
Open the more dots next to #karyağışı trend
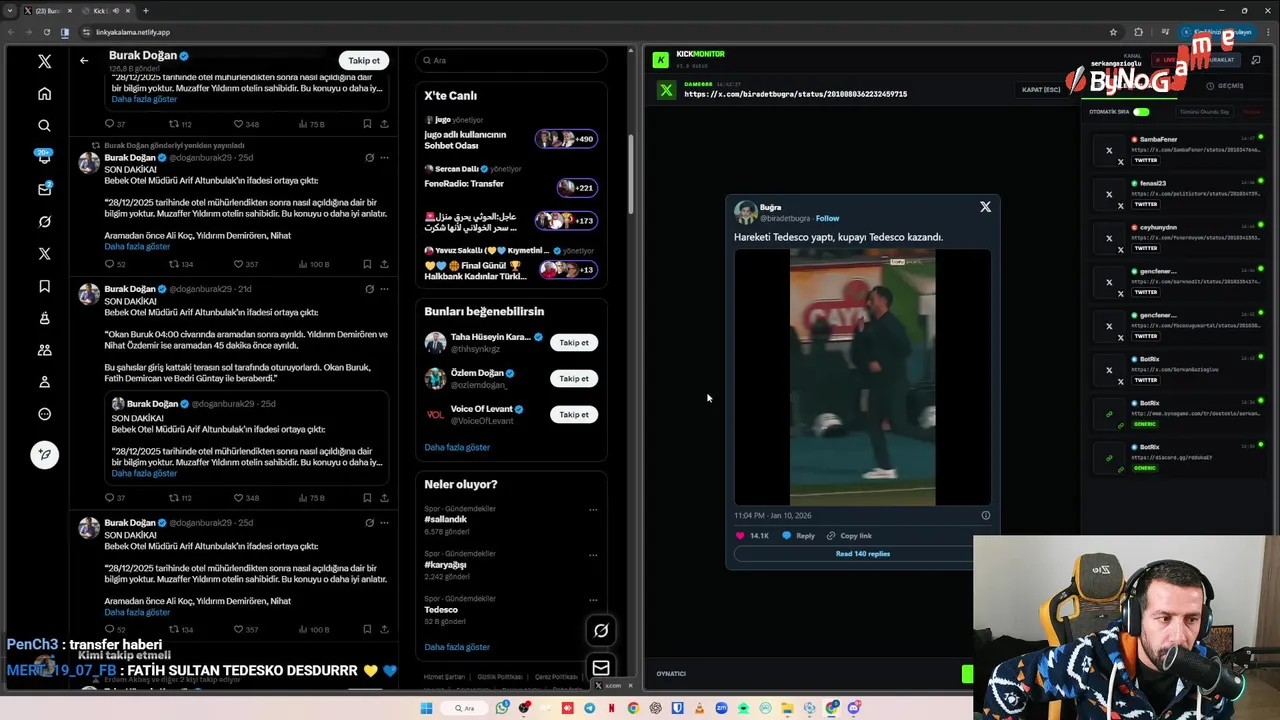[x=593, y=555]
